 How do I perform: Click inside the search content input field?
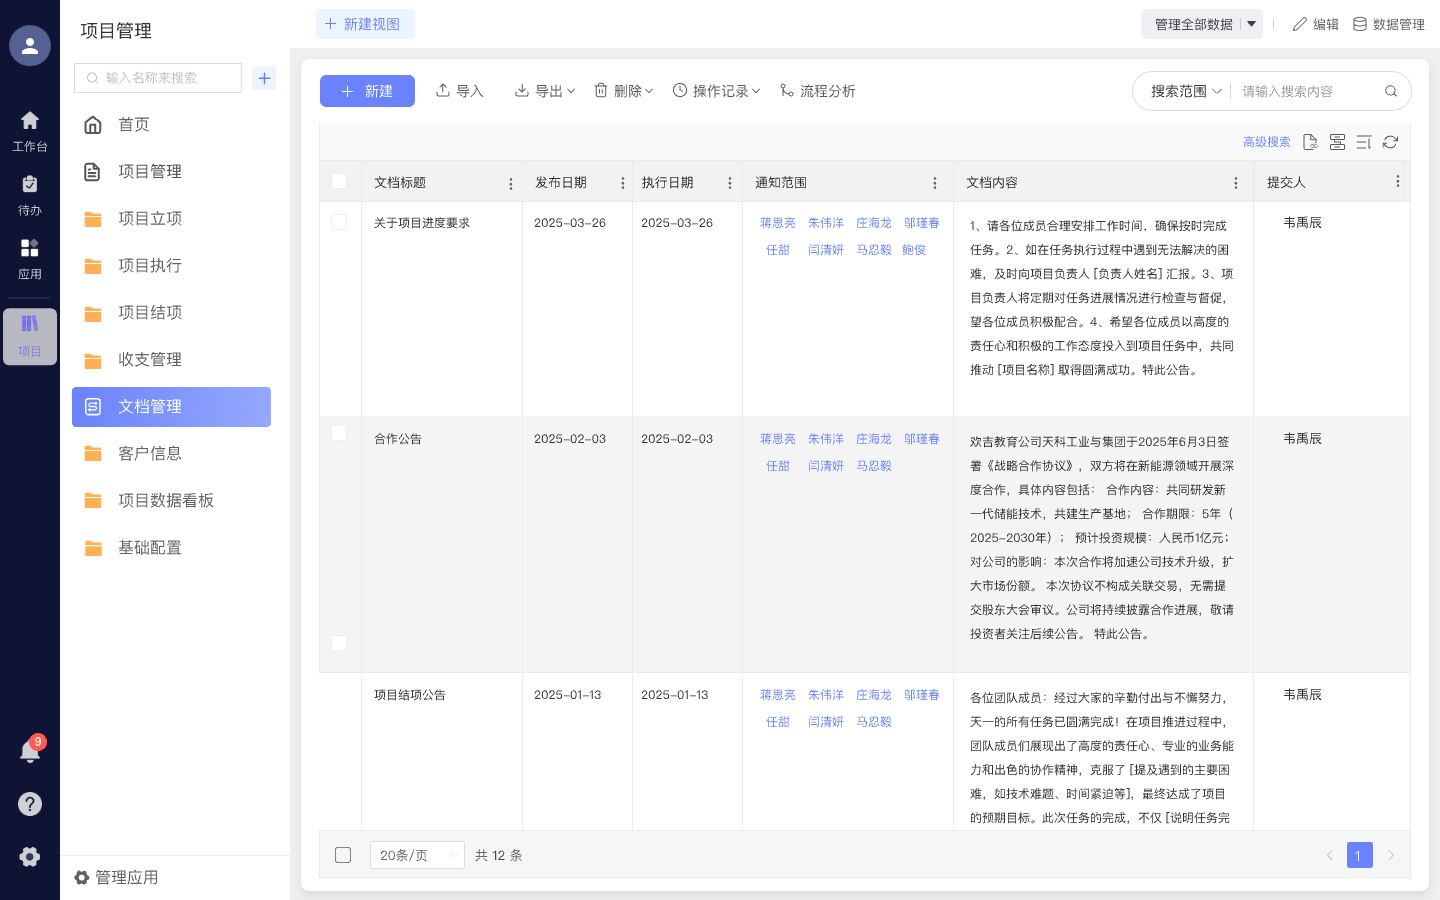pyautogui.click(x=1300, y=90)
